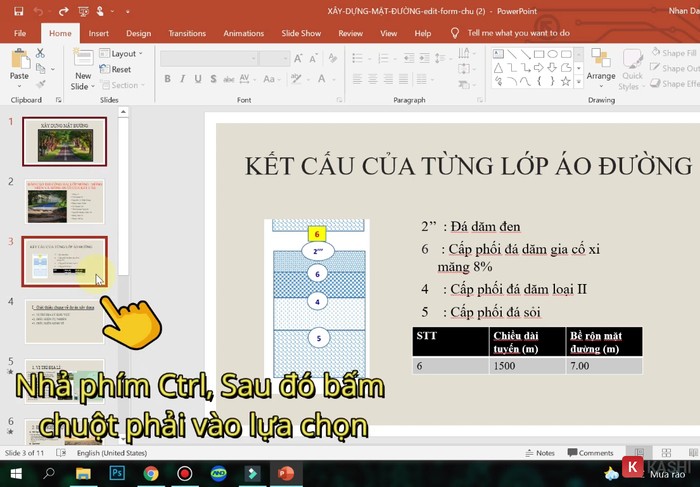This screenshot has width=700, height=487.
Task: Decrease list indent level
Action: tap(408, 58)
